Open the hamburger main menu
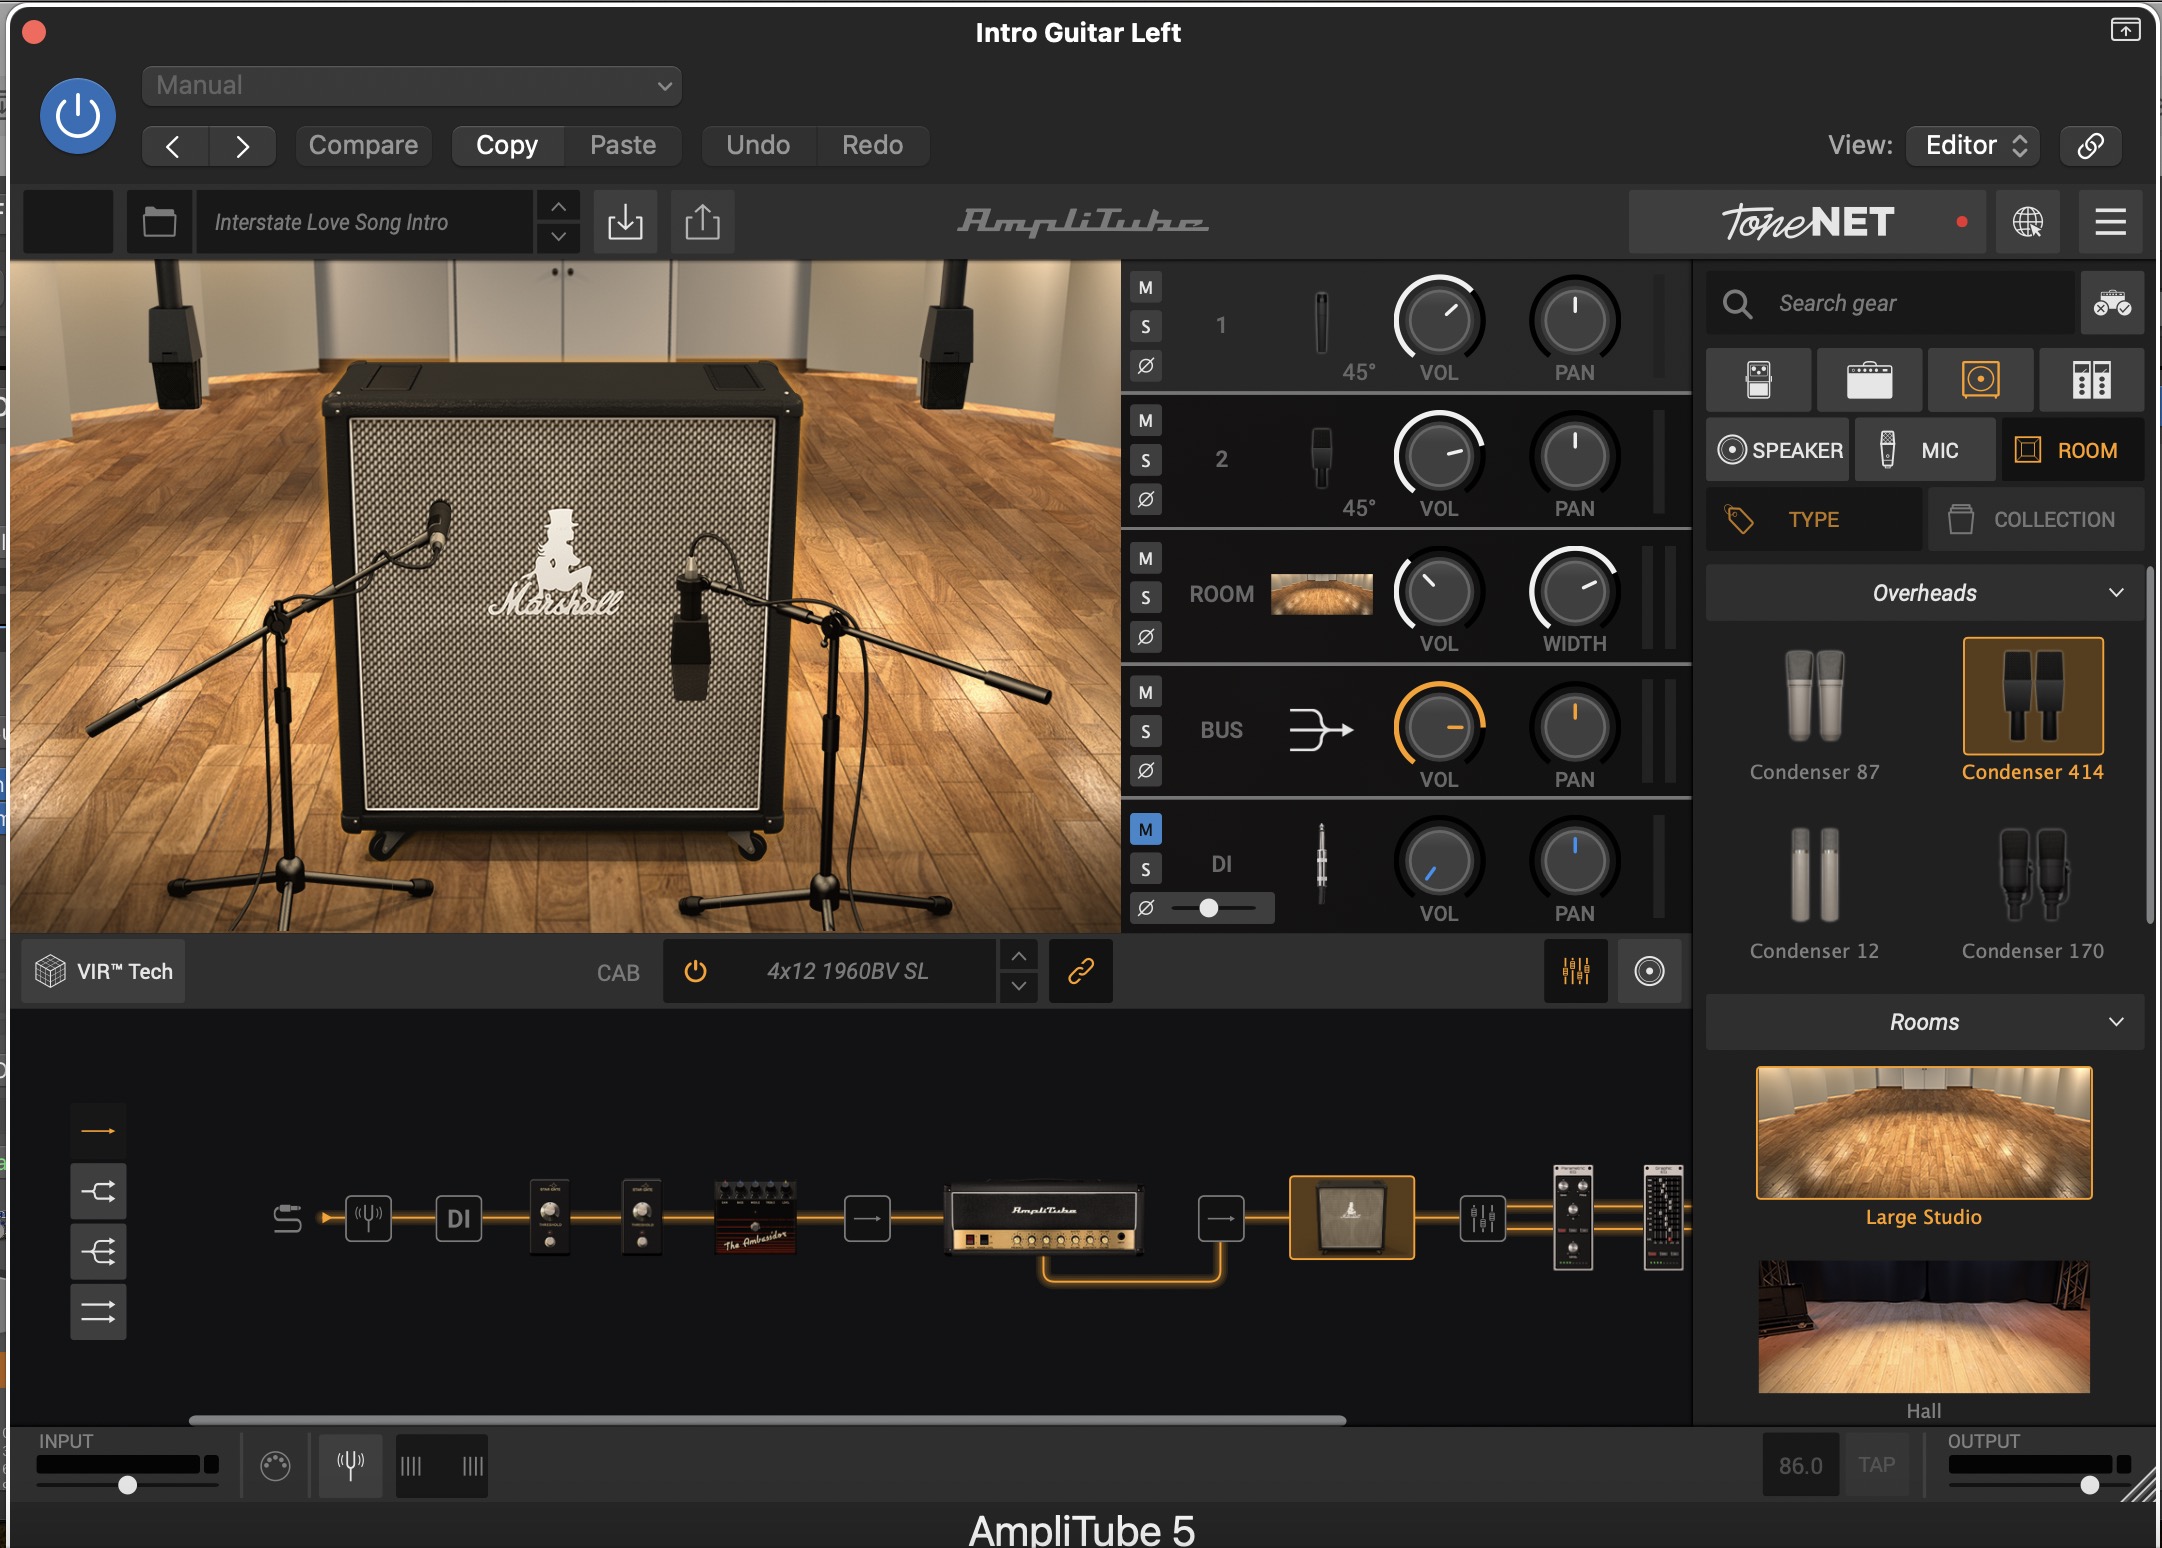2162x1548 pixels. click(2110, 222)
